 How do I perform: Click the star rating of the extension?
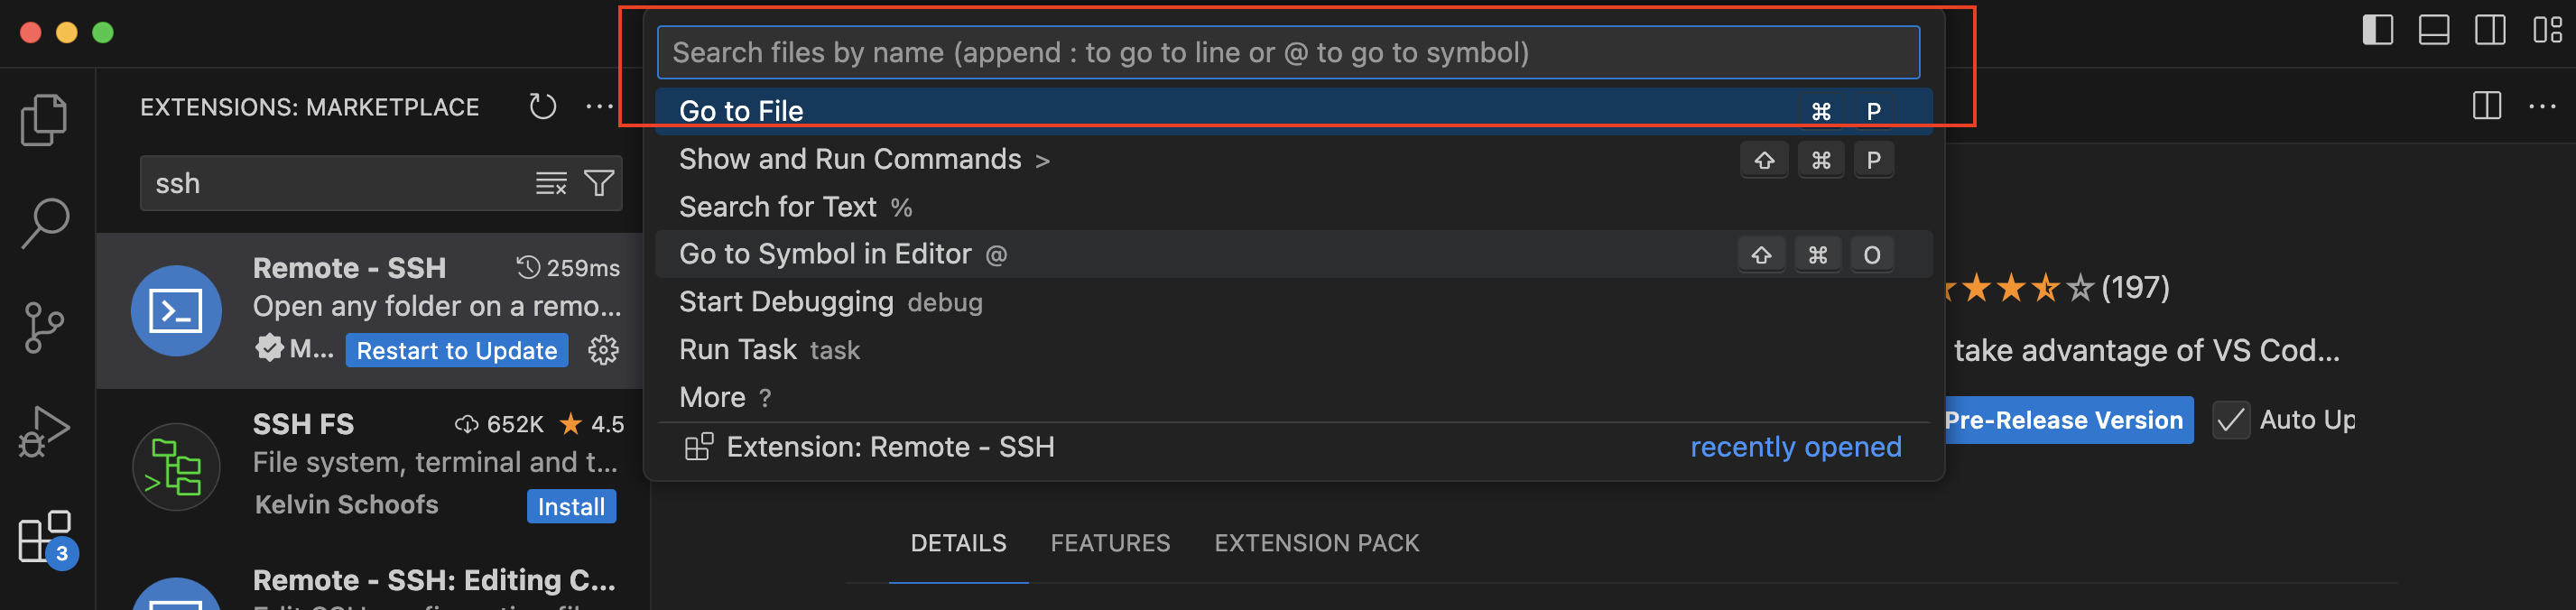tap(2015, 288)
